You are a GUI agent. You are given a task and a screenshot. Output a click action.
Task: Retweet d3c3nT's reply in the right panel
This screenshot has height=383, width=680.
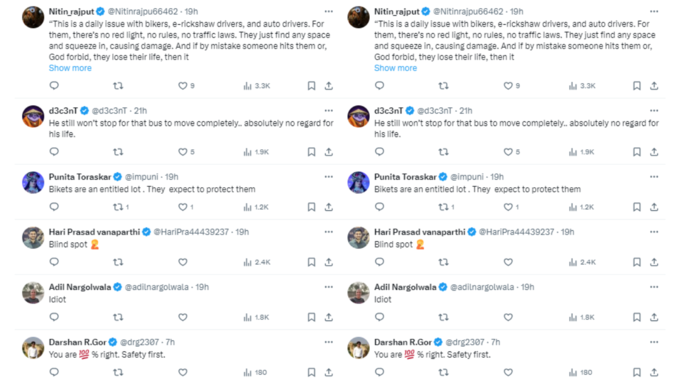pyautogui.click(x=443, y=152)
